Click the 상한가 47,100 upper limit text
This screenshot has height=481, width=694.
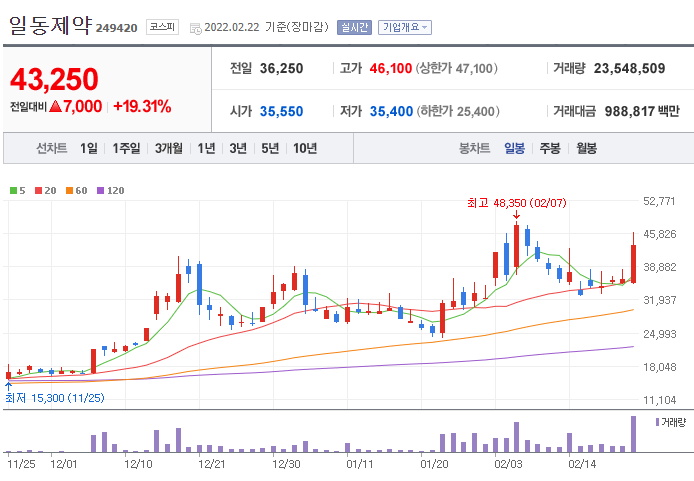click(456, 69)
